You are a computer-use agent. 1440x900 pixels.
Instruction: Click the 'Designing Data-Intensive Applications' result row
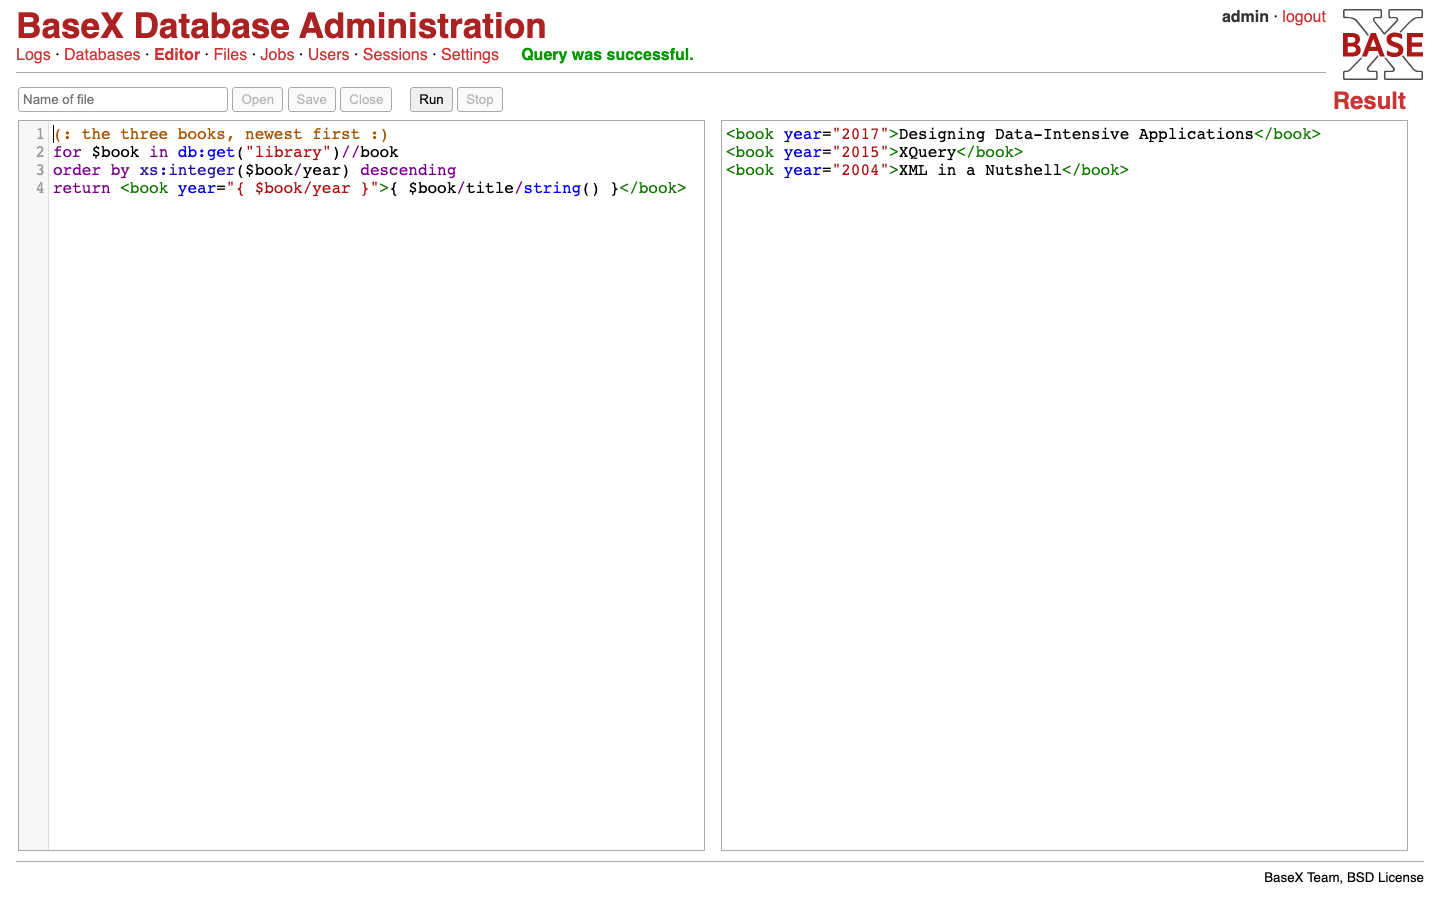click(x=1023, y=134)
